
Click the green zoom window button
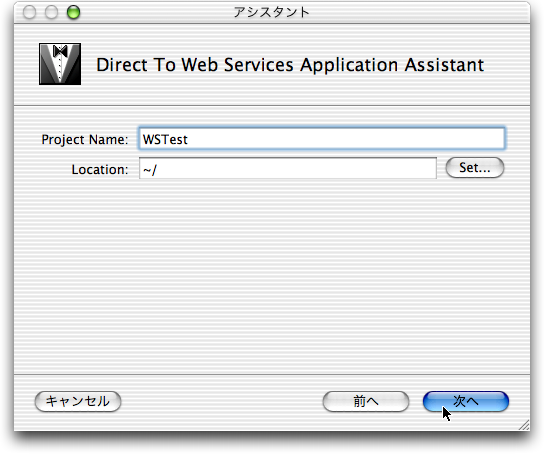tap(74, 12)
